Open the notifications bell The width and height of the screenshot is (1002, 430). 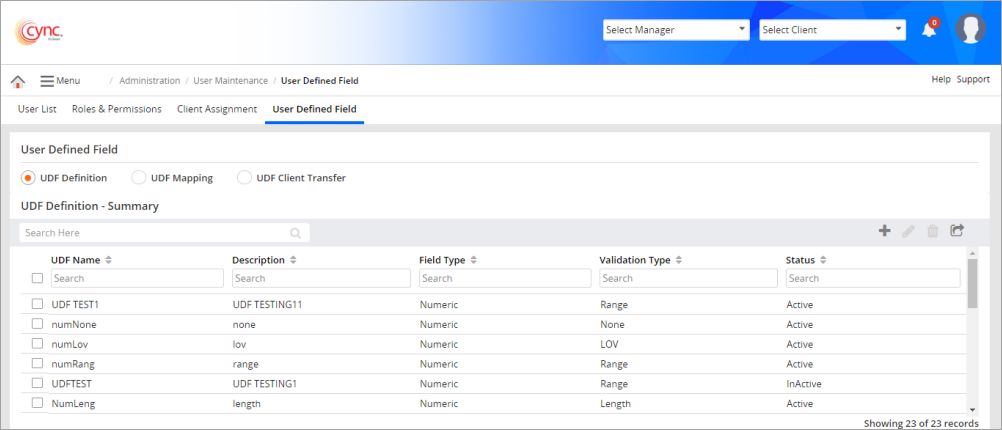pyautogui.click(x=929, y=29)
